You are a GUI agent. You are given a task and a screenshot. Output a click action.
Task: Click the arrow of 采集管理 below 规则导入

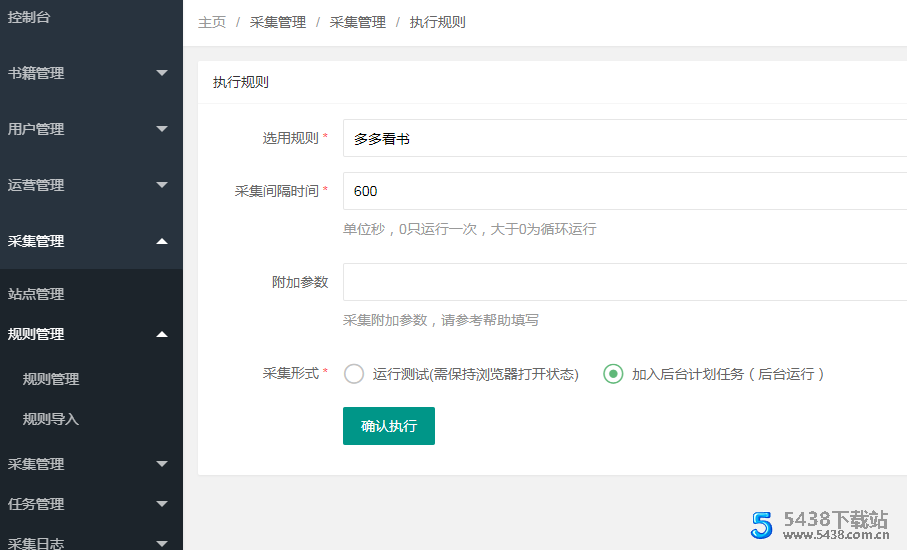[162, 464]
